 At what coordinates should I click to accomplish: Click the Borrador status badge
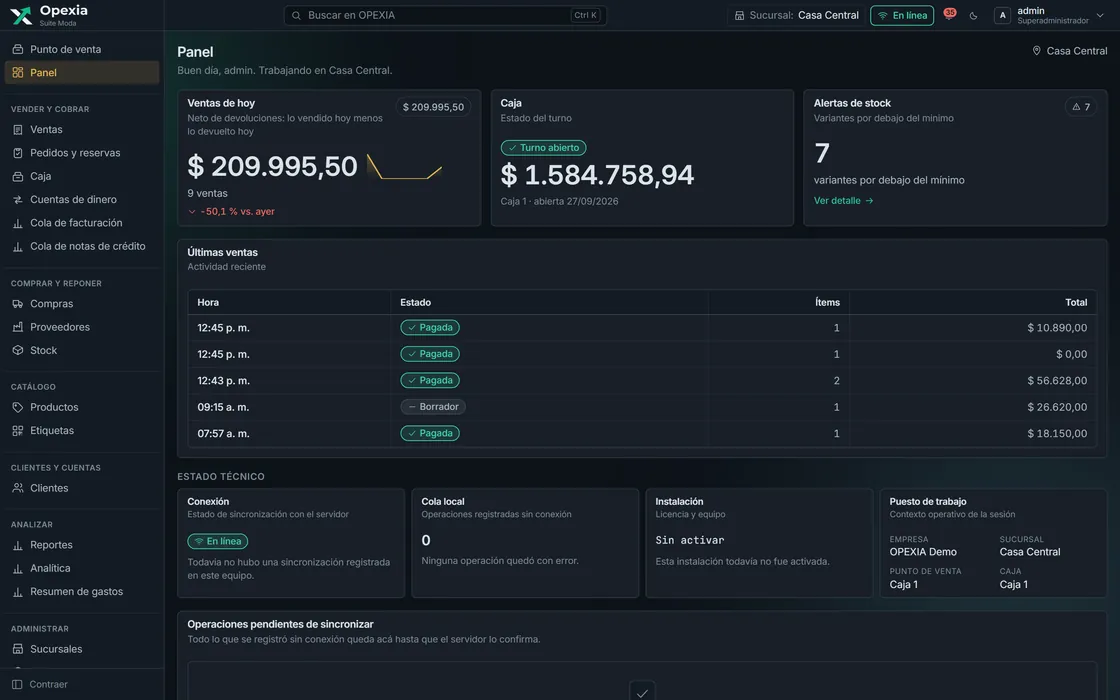point(433,407)
